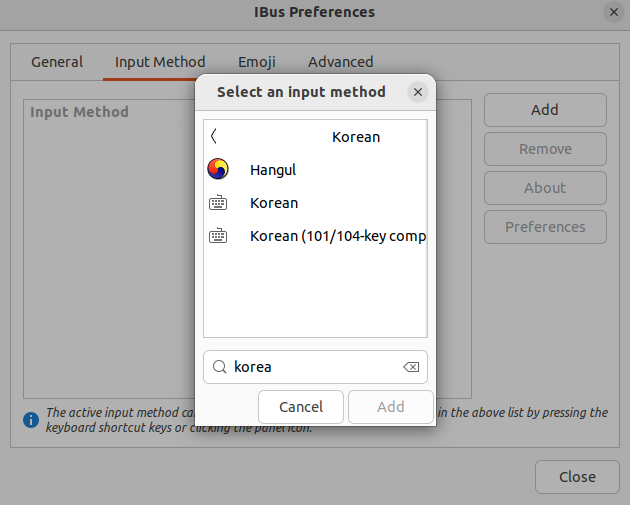Switch to the General tab

pos(57,62)
